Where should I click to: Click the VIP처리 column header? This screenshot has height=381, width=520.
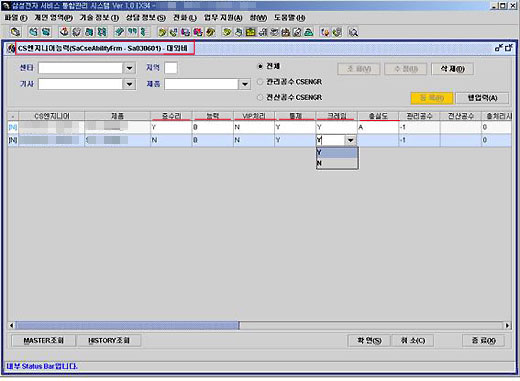[254, 116]
